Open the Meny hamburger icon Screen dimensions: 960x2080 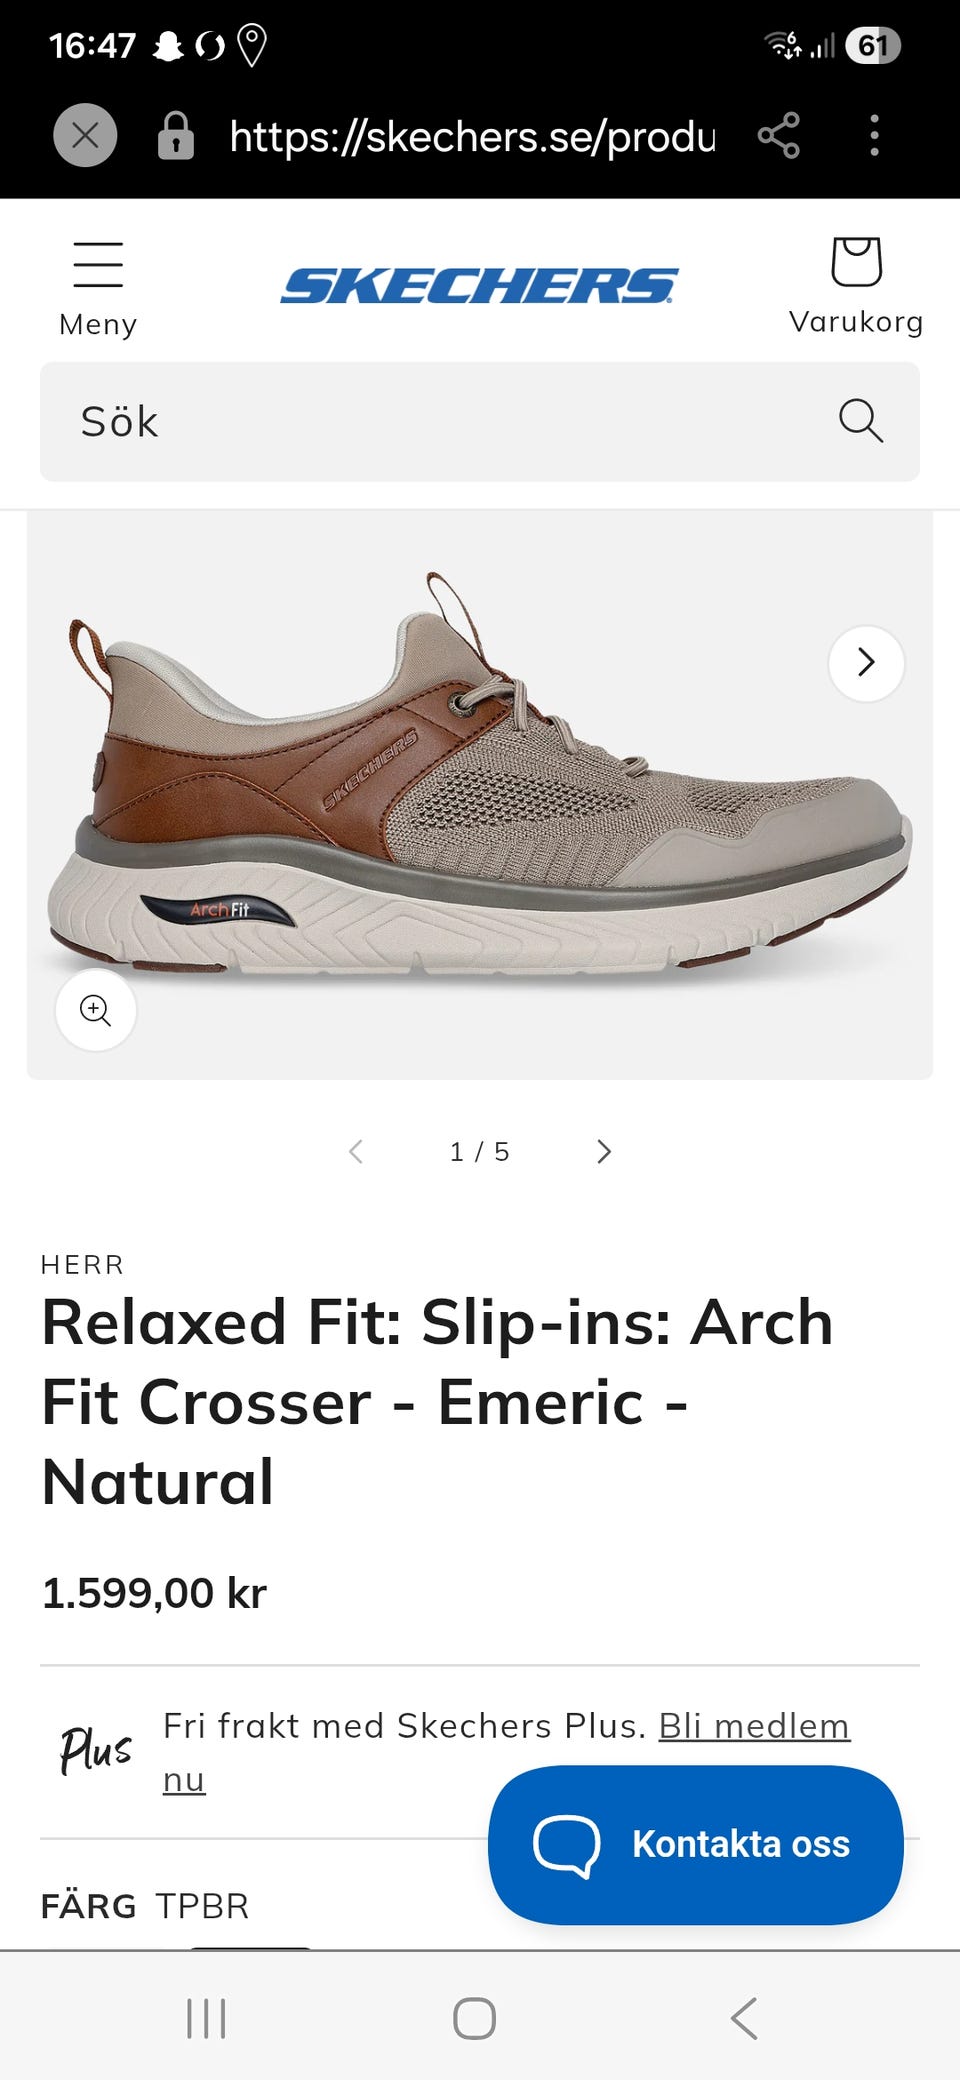98,265
